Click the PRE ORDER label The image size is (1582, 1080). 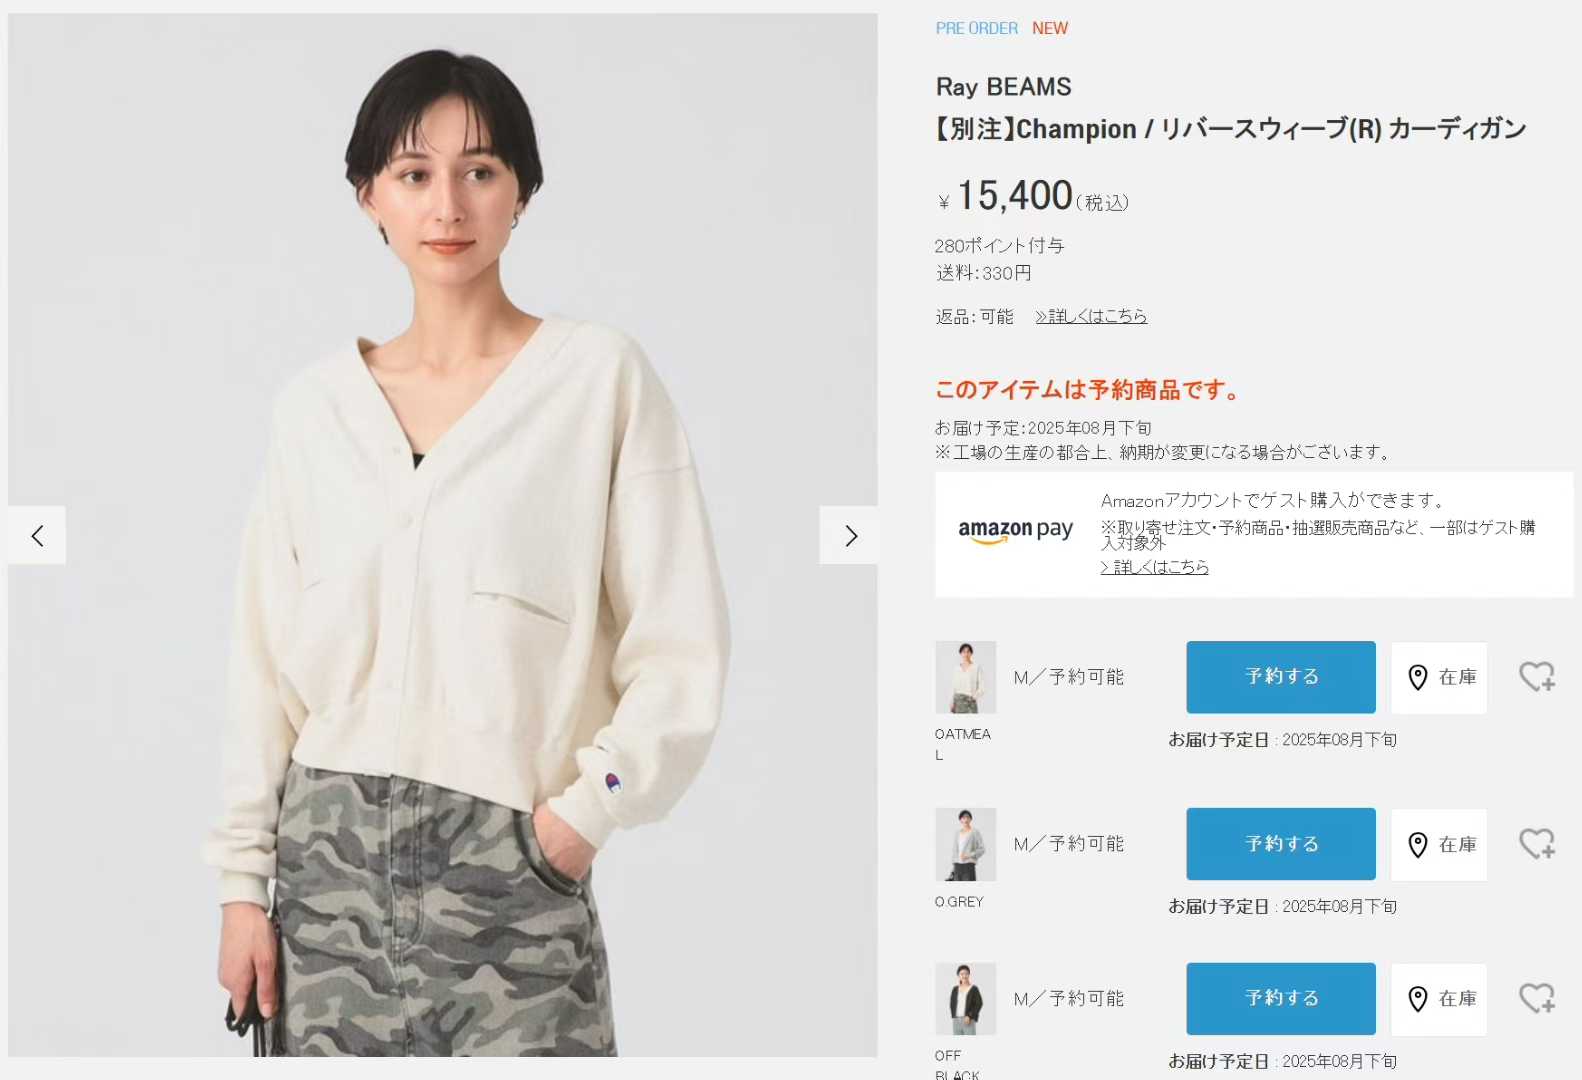(977, 28)
